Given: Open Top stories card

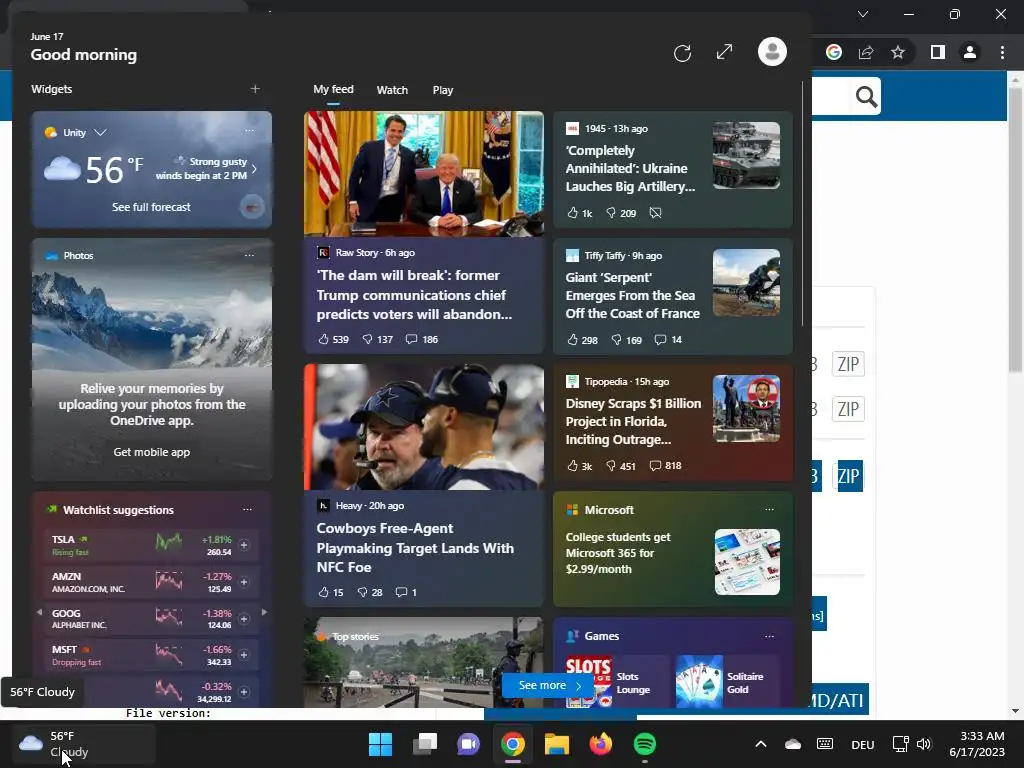Looking at the screenshot, I should click(424, 662).
